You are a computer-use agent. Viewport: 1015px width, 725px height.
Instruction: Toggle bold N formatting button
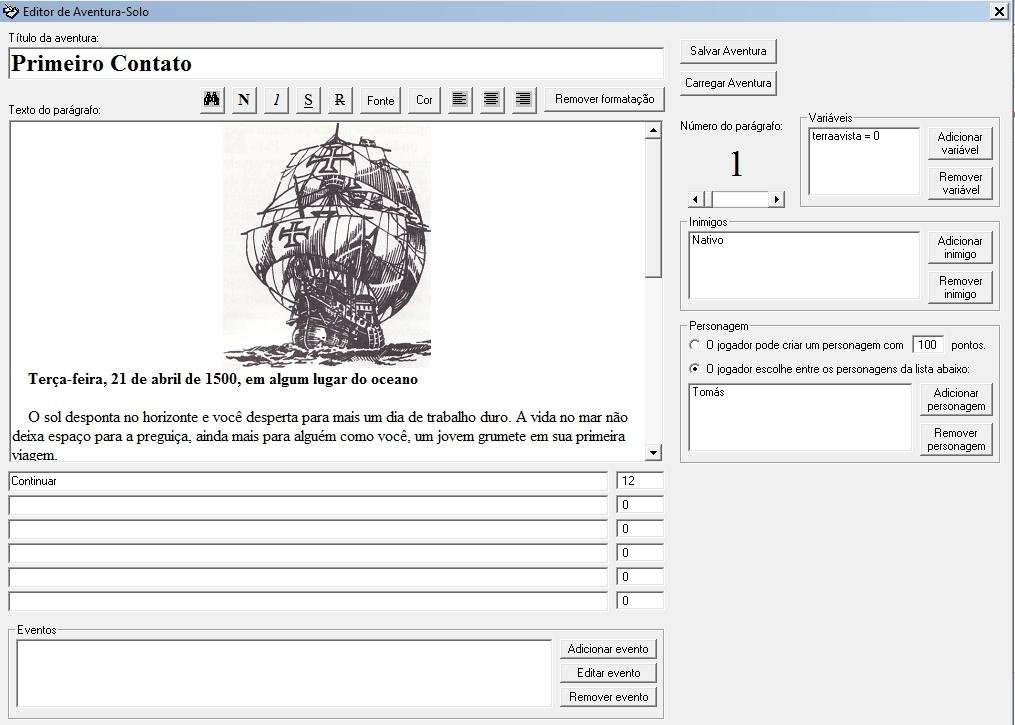coord(244,100)
